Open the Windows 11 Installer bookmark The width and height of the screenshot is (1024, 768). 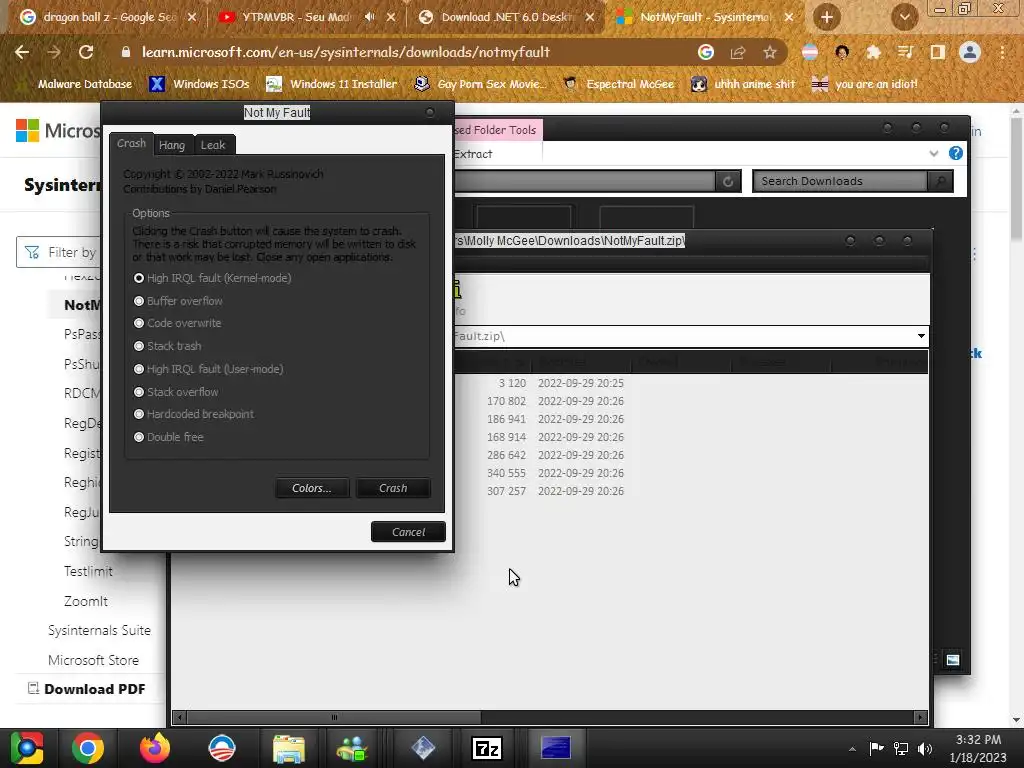pyautogui.click(x=332, y=84)
